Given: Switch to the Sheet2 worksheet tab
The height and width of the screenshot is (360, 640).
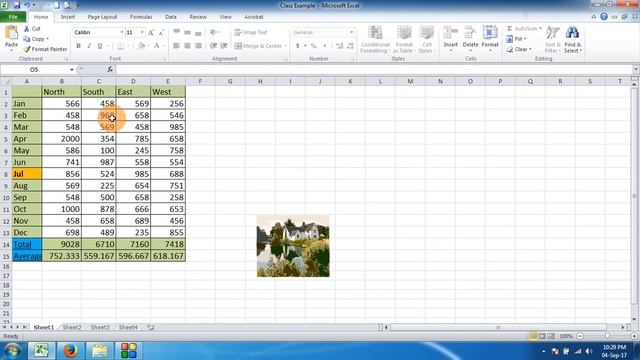Looking at the screenshot, I should coord(72,327).
